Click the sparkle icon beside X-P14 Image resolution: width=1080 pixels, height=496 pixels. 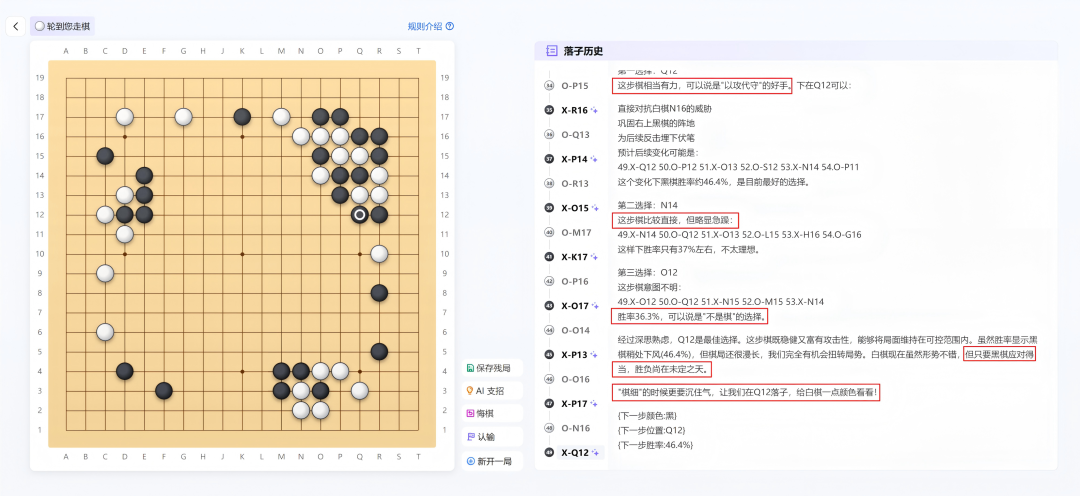coord(594,159)
